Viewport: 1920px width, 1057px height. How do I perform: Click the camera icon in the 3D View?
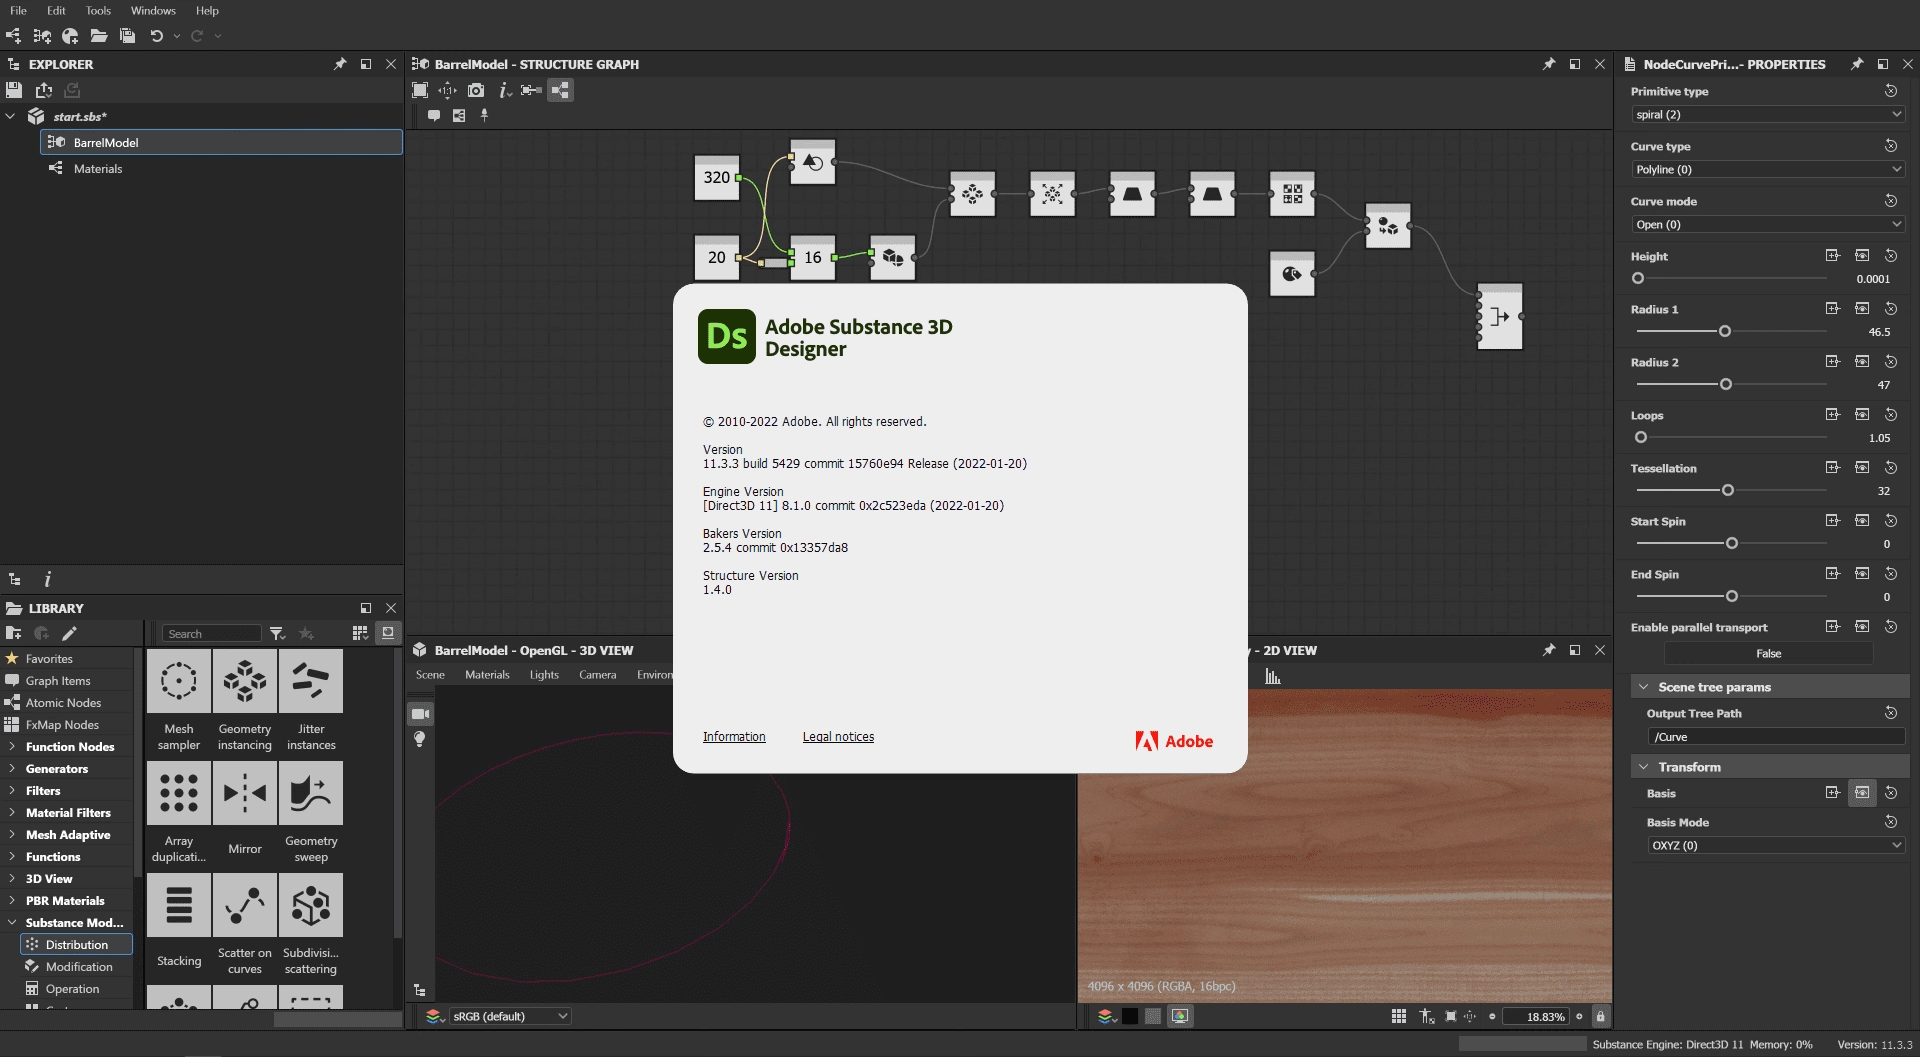pos(420,714)
